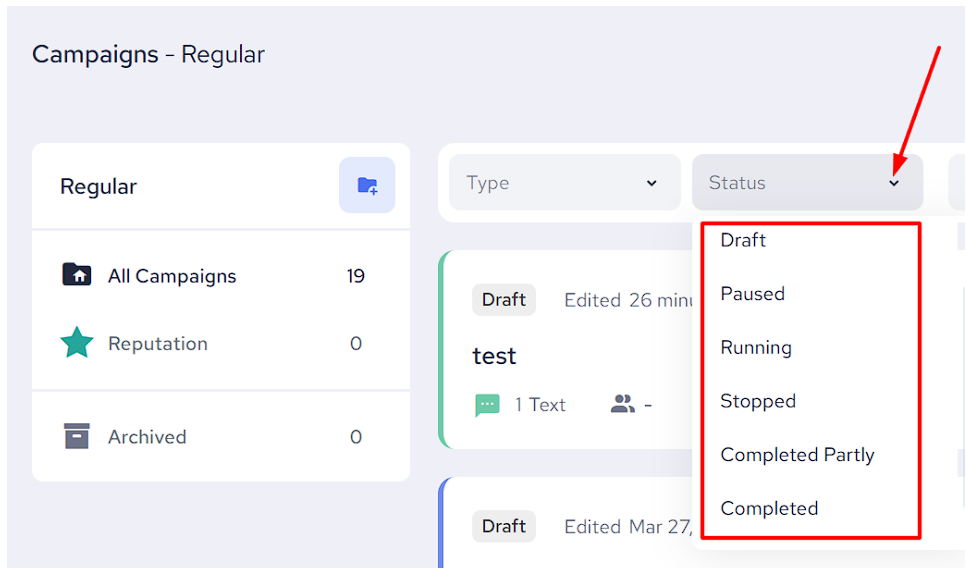Click the Archived box icon
This screenshot has width=966, height=568.
click(x=77, y=436)
